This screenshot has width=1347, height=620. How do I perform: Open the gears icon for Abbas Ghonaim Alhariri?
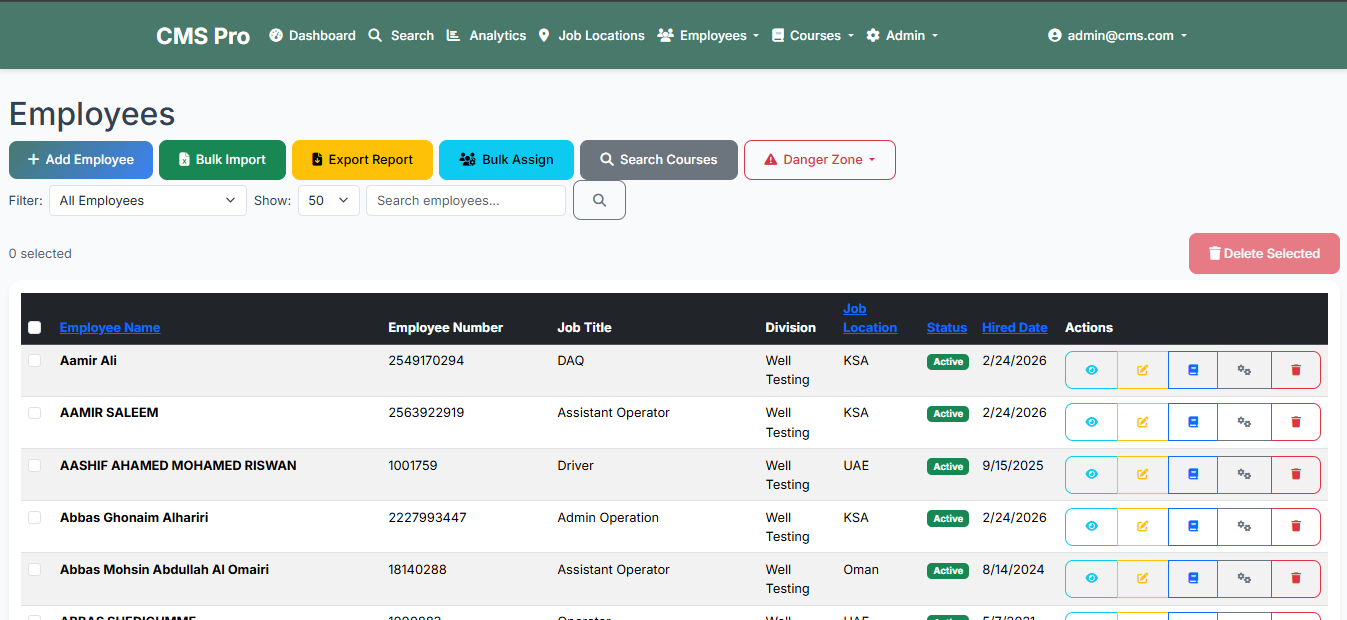click(x=1244, y=526)
